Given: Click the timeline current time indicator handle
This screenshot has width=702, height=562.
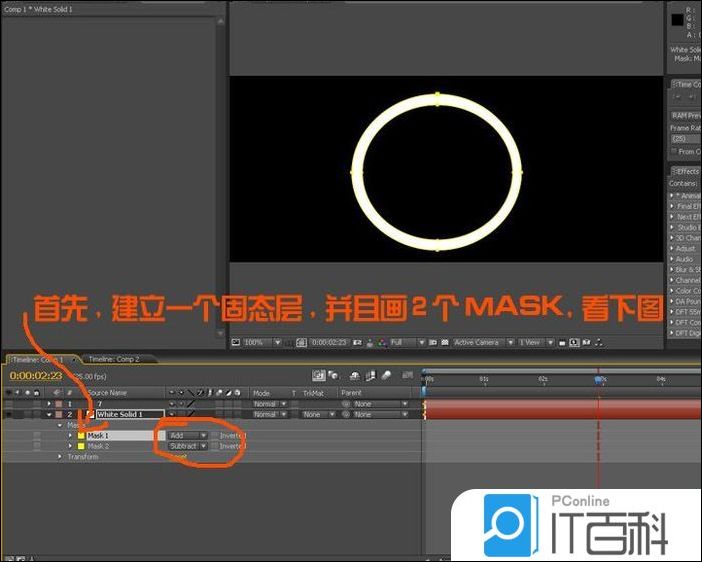Looking at the screenshot, I should pos(599,380).
